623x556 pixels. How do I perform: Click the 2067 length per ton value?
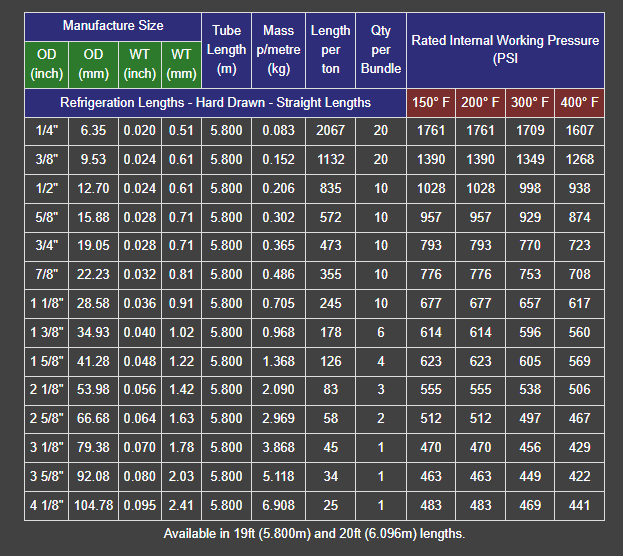(330, 130)
